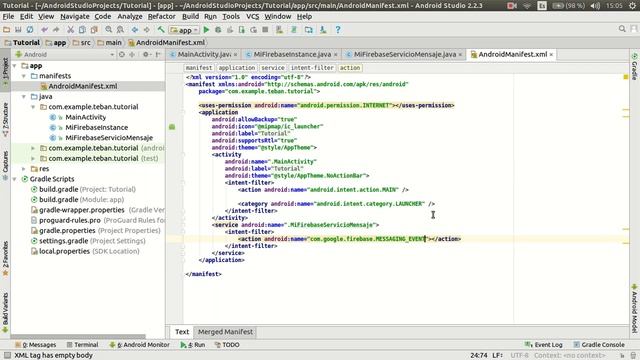Open the Gradle Console
The height and width of the screenshot is (360, 640).
click(x=599, y=345)
